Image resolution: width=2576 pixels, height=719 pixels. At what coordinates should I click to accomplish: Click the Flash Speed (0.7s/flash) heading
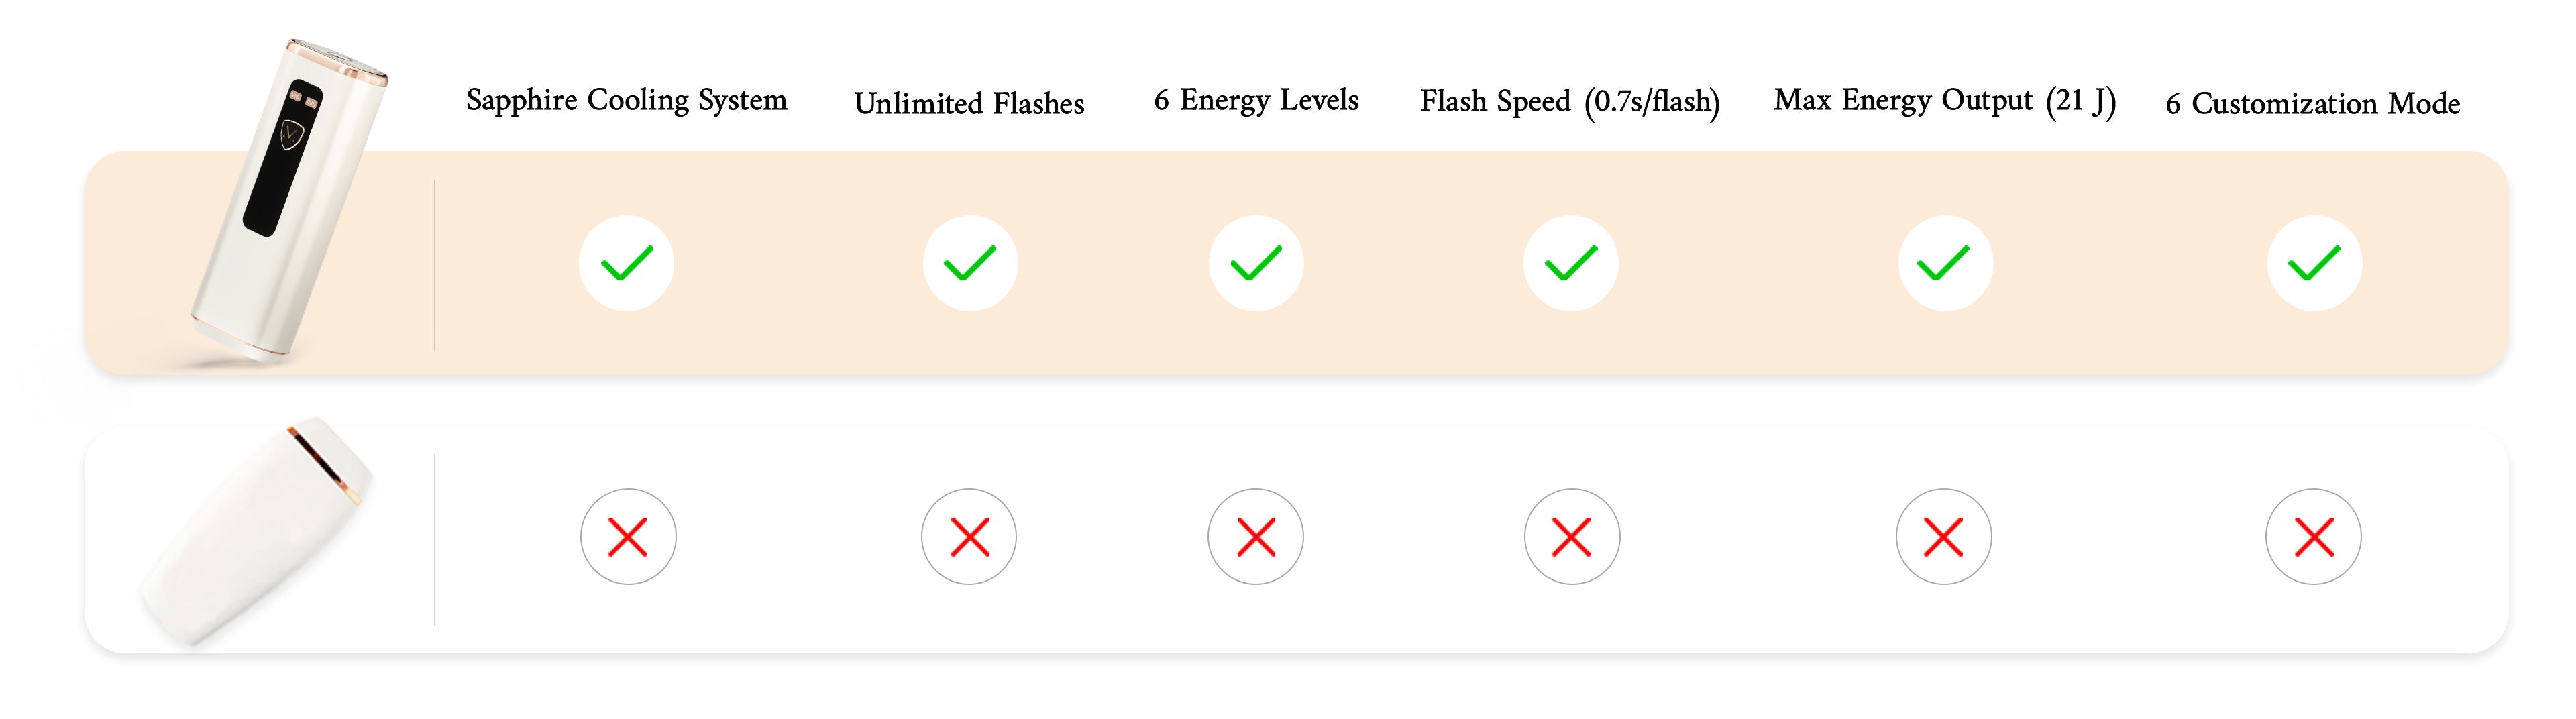1570,102
